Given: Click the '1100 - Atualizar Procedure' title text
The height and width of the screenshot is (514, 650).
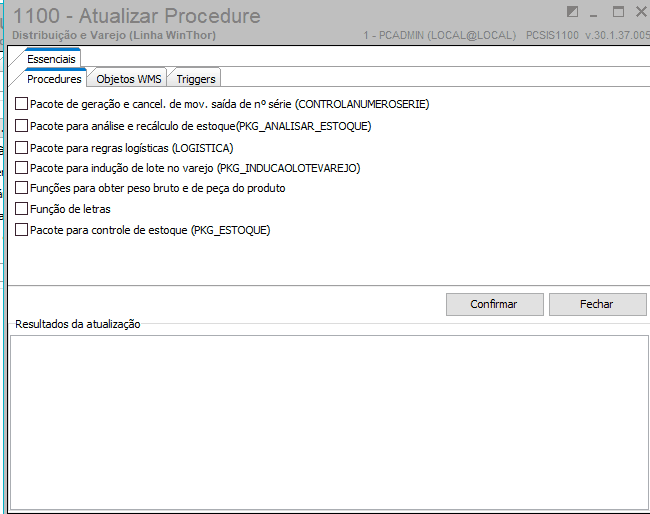Looking at the screenshot, I should pos(137,16).
